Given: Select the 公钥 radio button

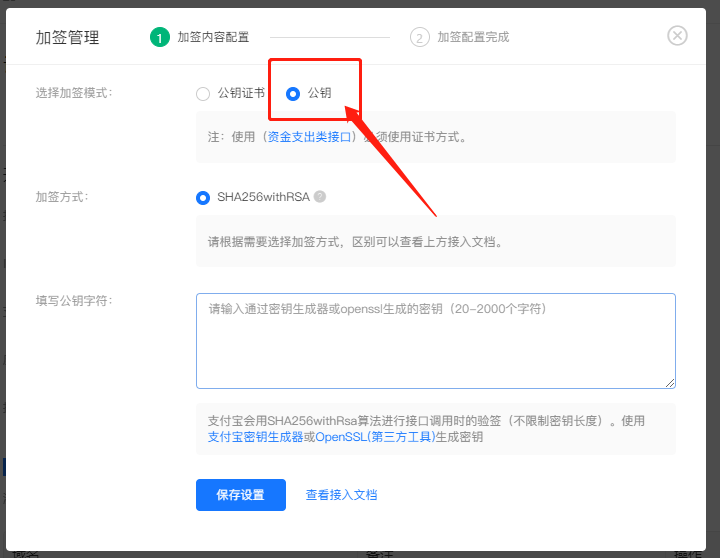Looking at the screenshot, I should click(293, 94).
